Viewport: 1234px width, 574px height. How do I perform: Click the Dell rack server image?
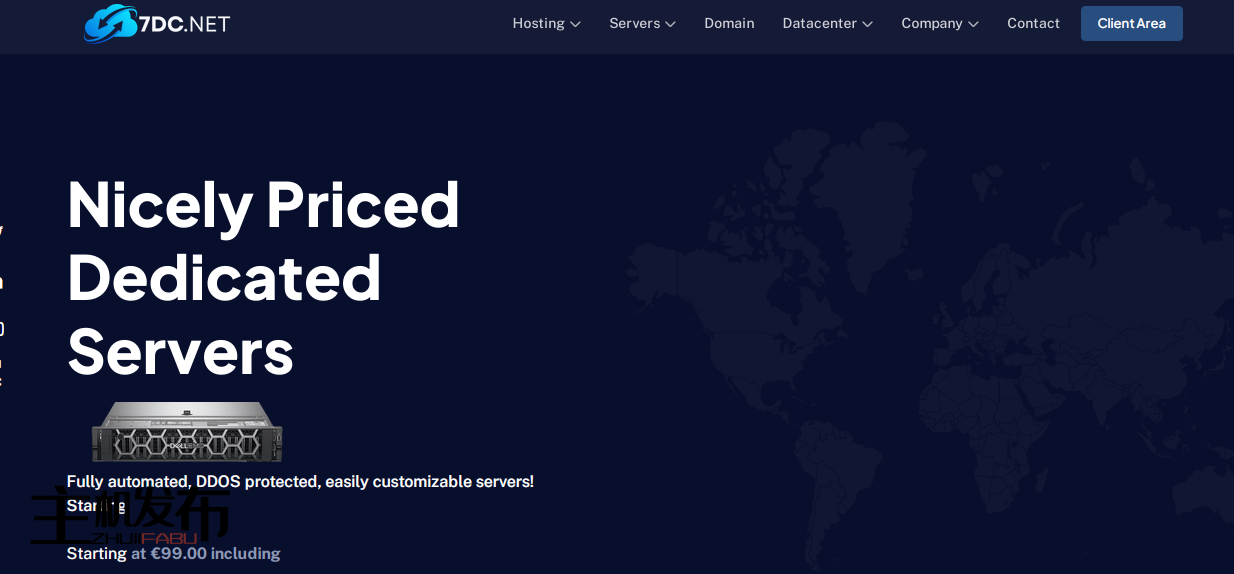pos(187,432)
